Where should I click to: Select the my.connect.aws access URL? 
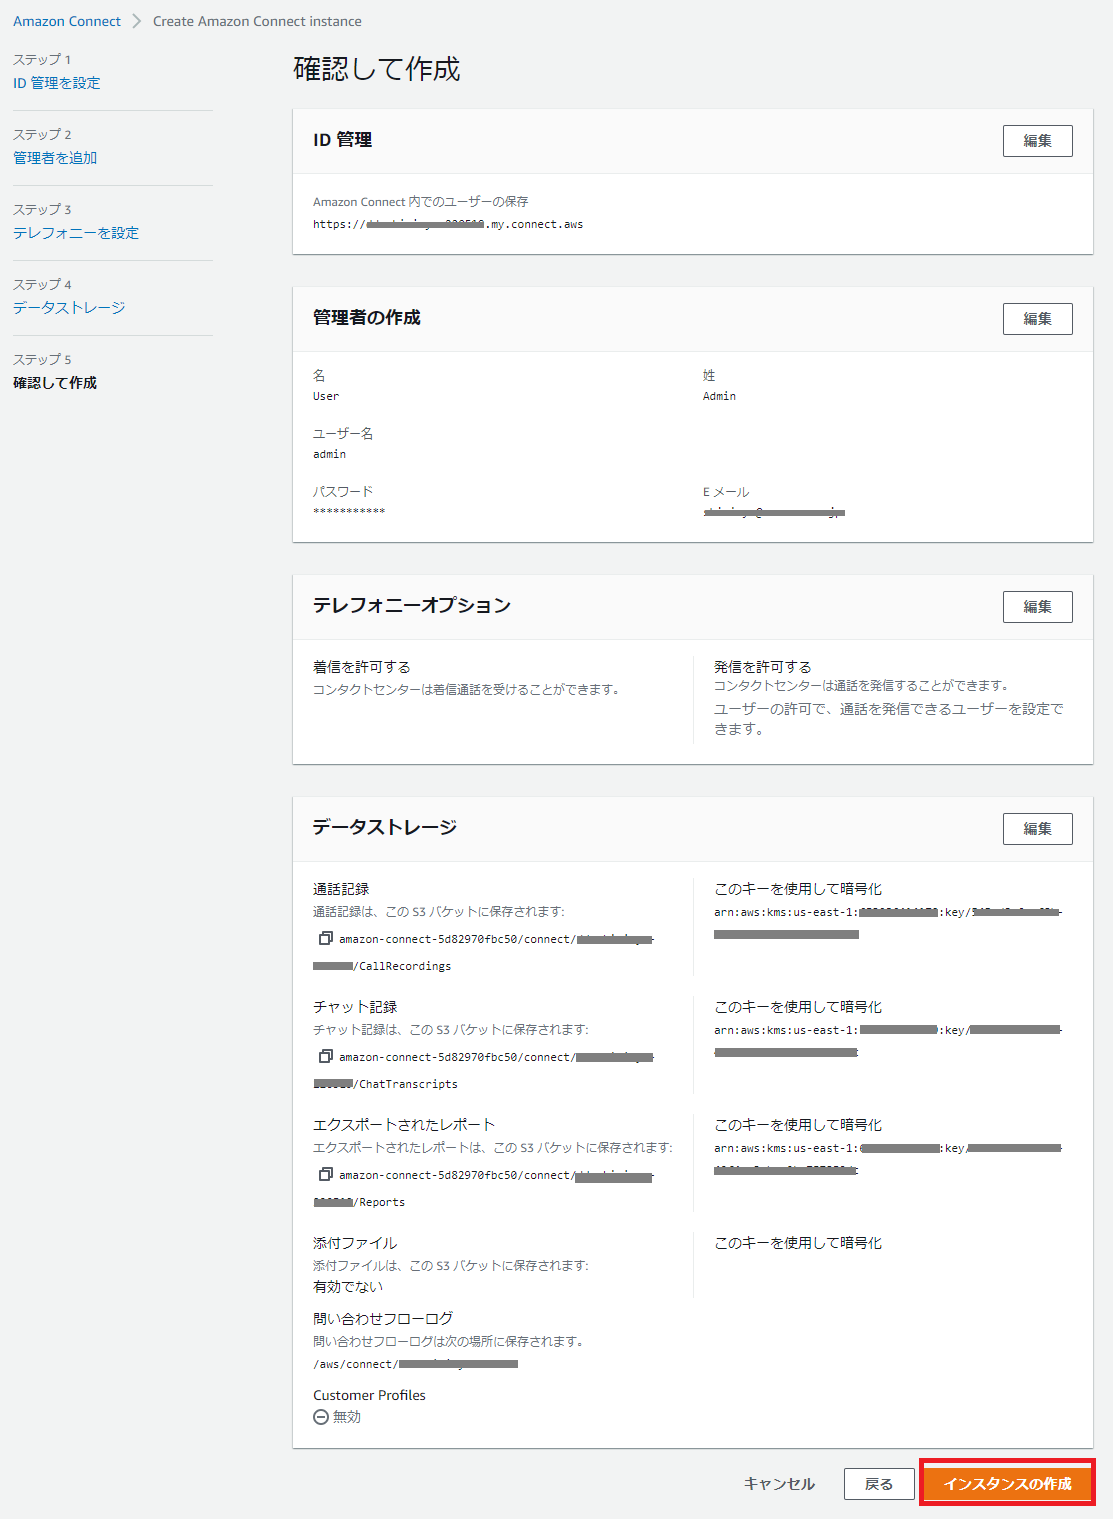point(448,224)
